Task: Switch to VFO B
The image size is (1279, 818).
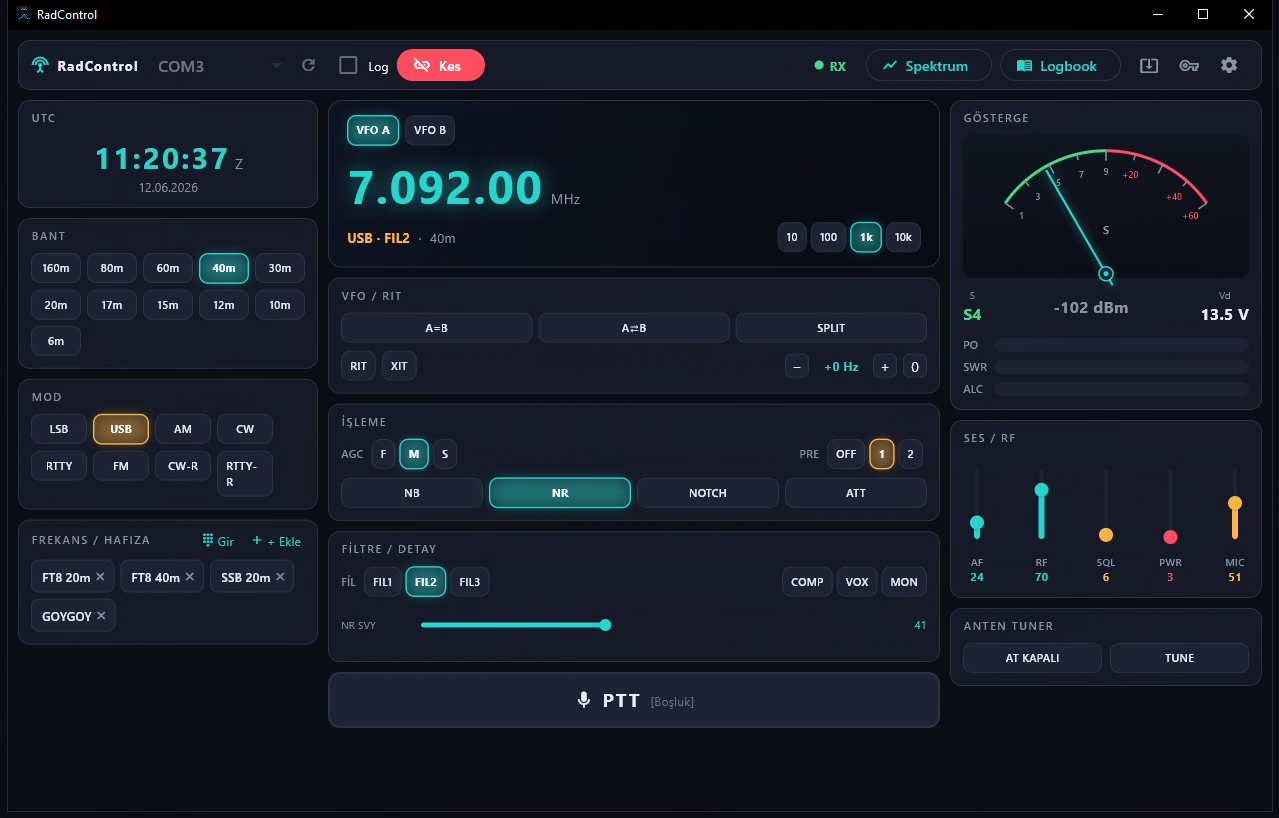Action: point(430,130)
